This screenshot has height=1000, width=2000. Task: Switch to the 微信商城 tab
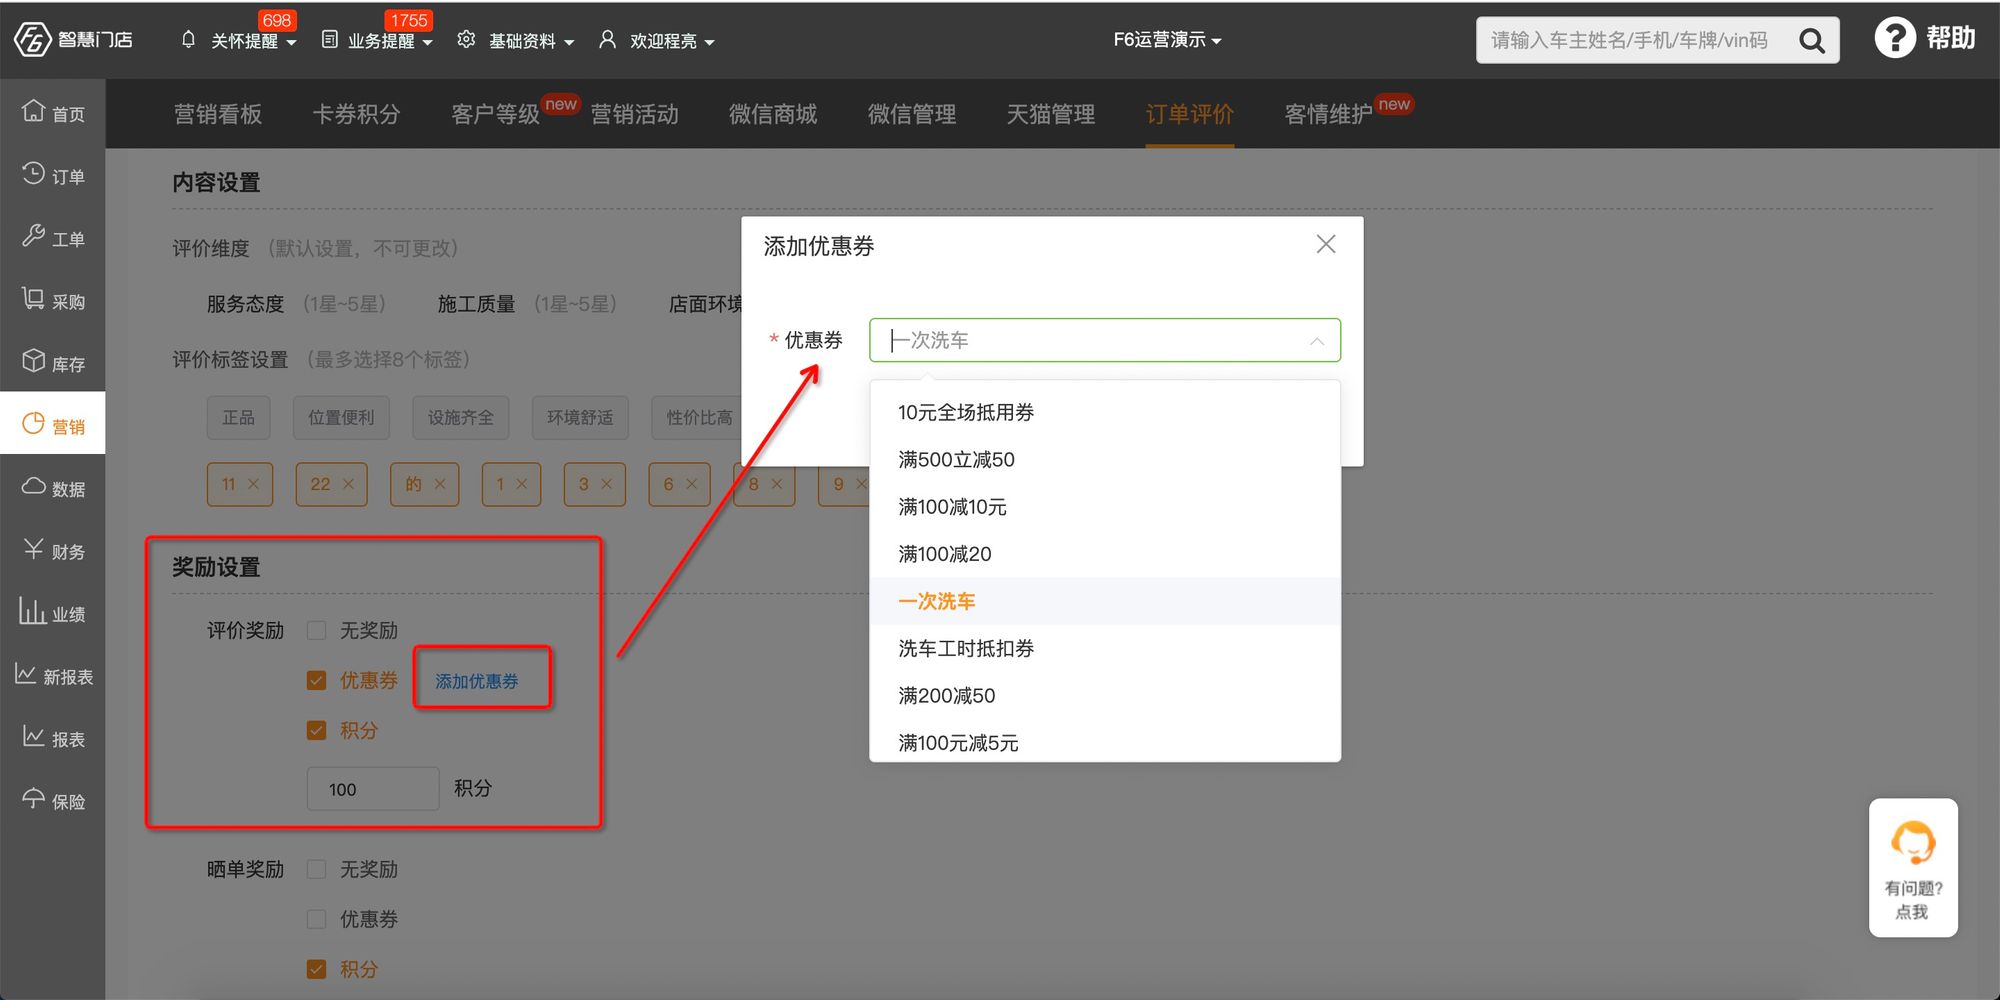pyautogui.click(x=773, y=114)
